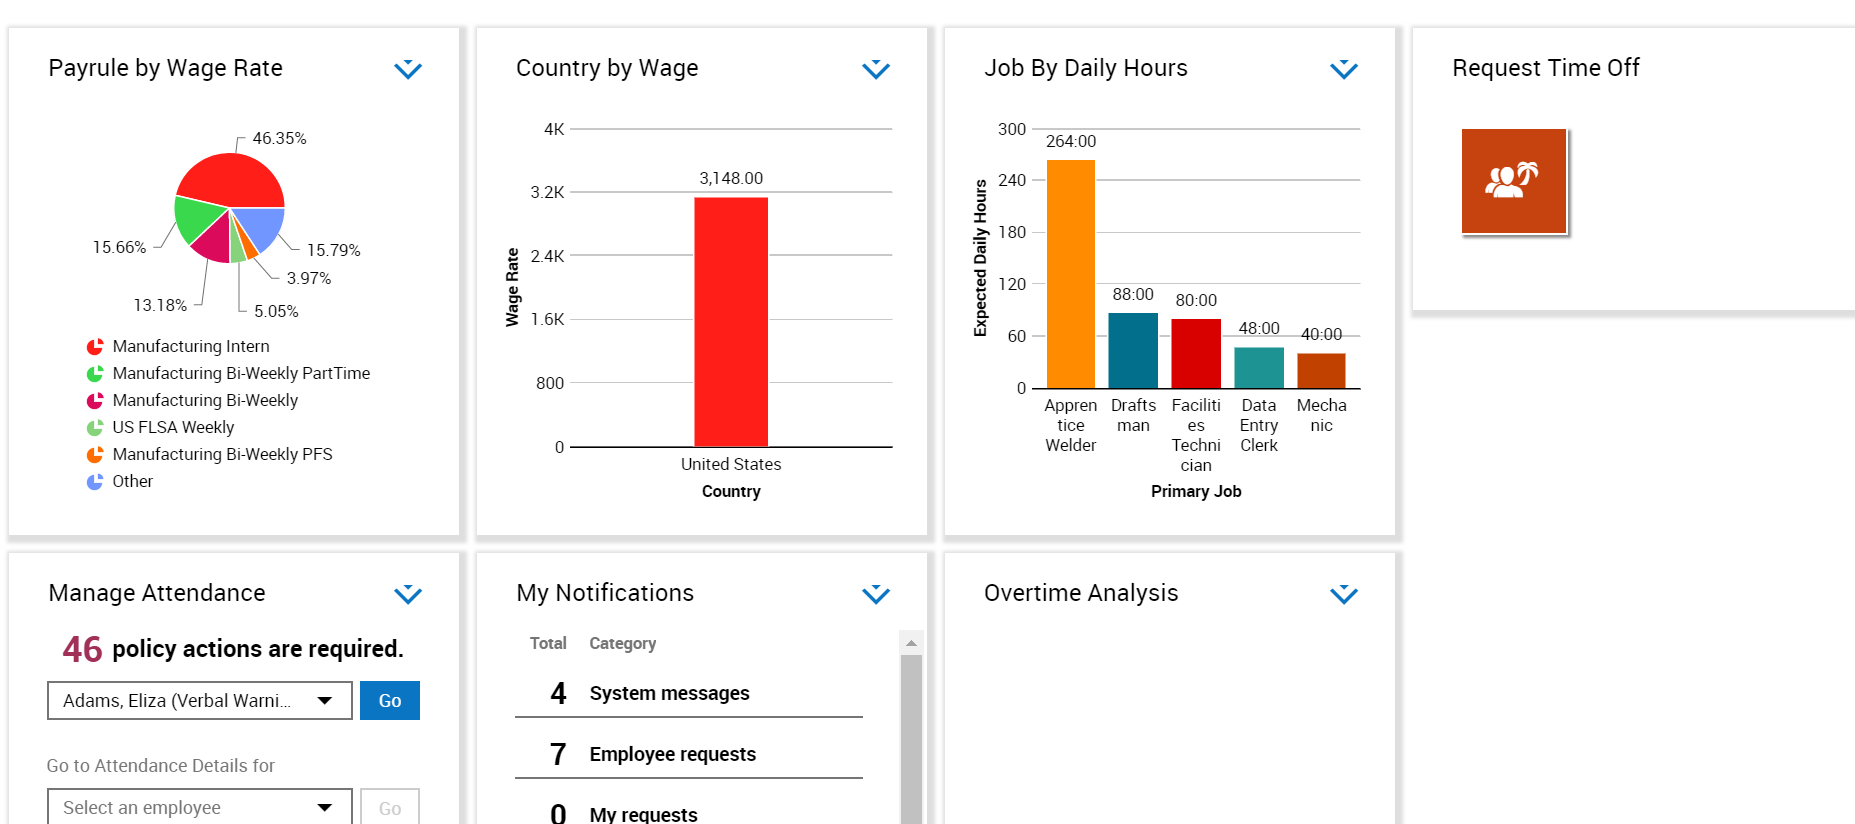The image size is (1855, 824).
Task: Click the US FLSA Weekly legend label
Action: (x=173, y=428)
